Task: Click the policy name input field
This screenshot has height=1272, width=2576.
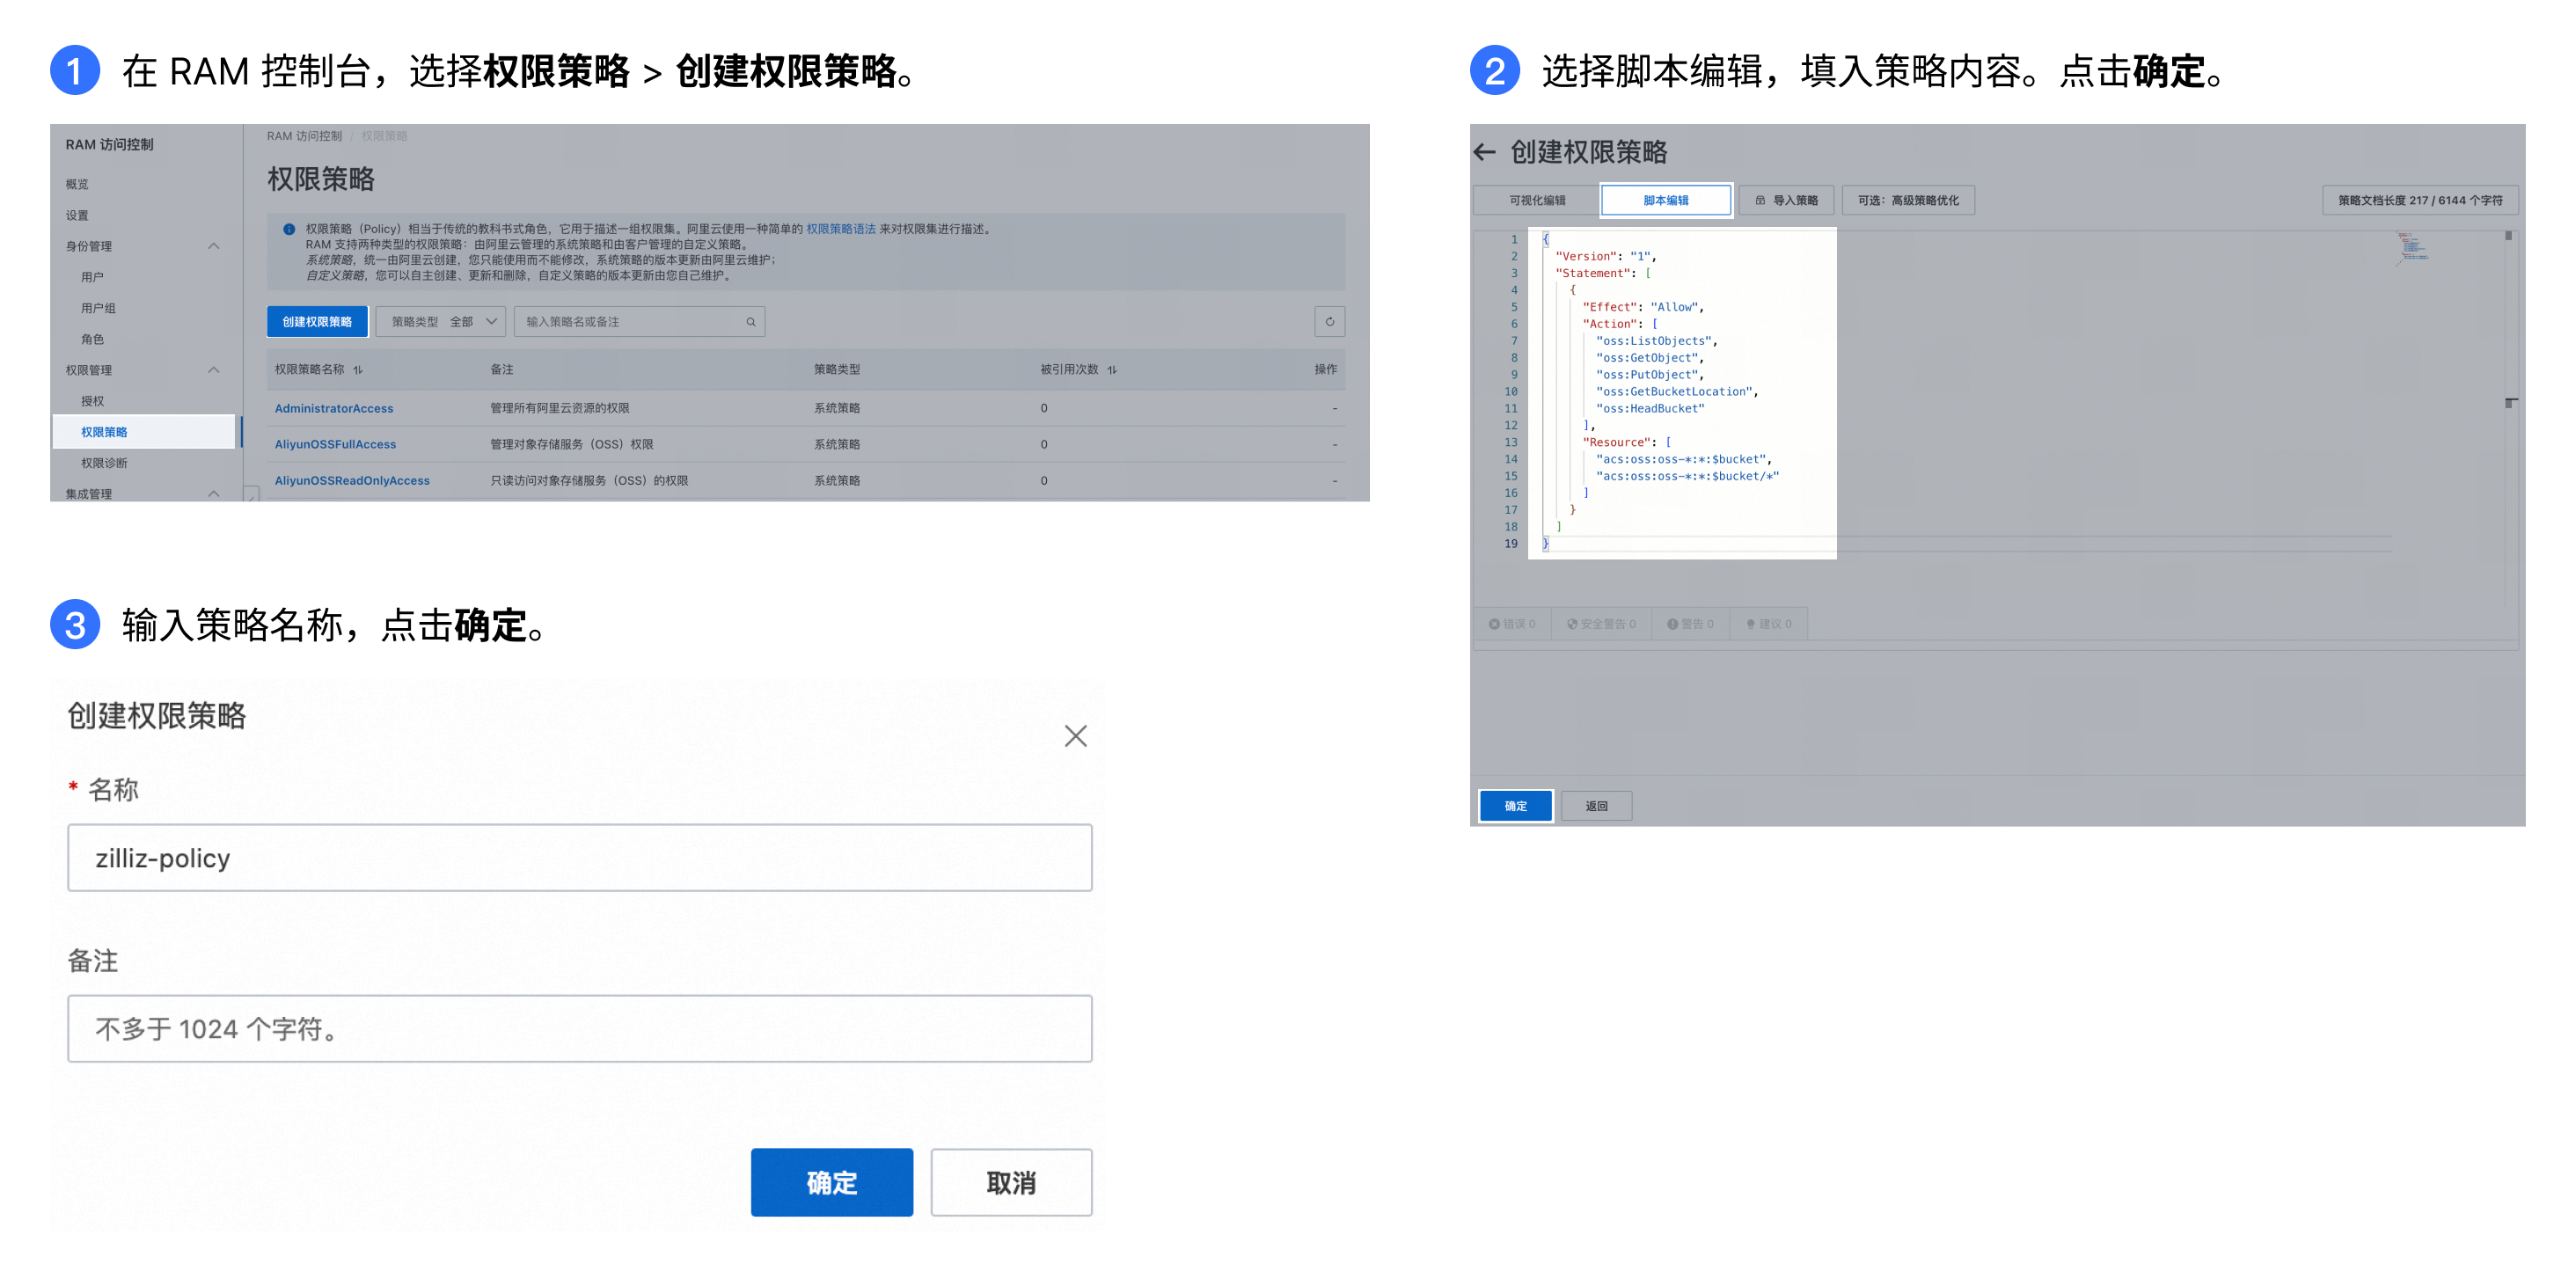Action: pos(580,856)
